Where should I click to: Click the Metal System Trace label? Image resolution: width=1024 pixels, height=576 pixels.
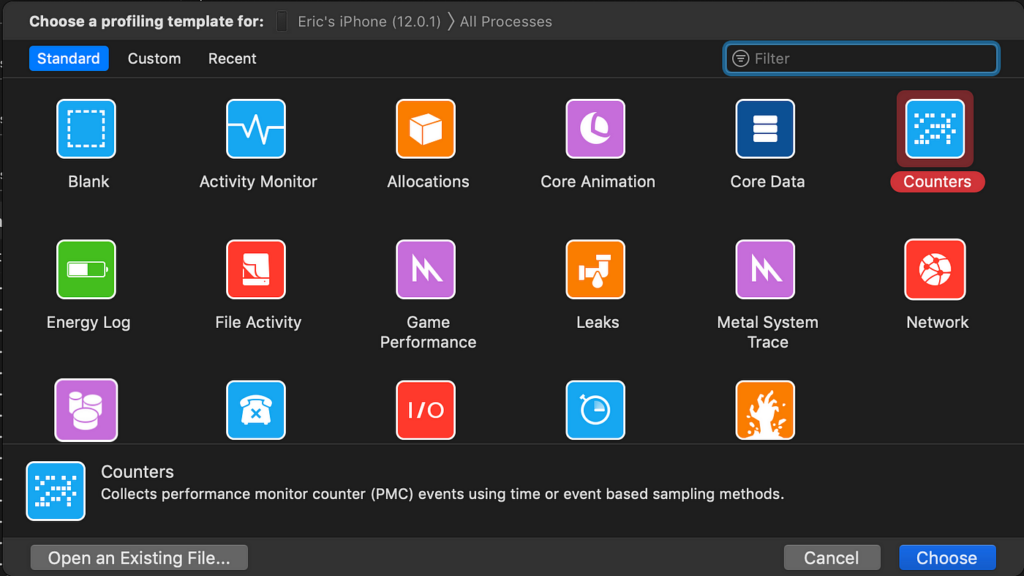[767, 332]
